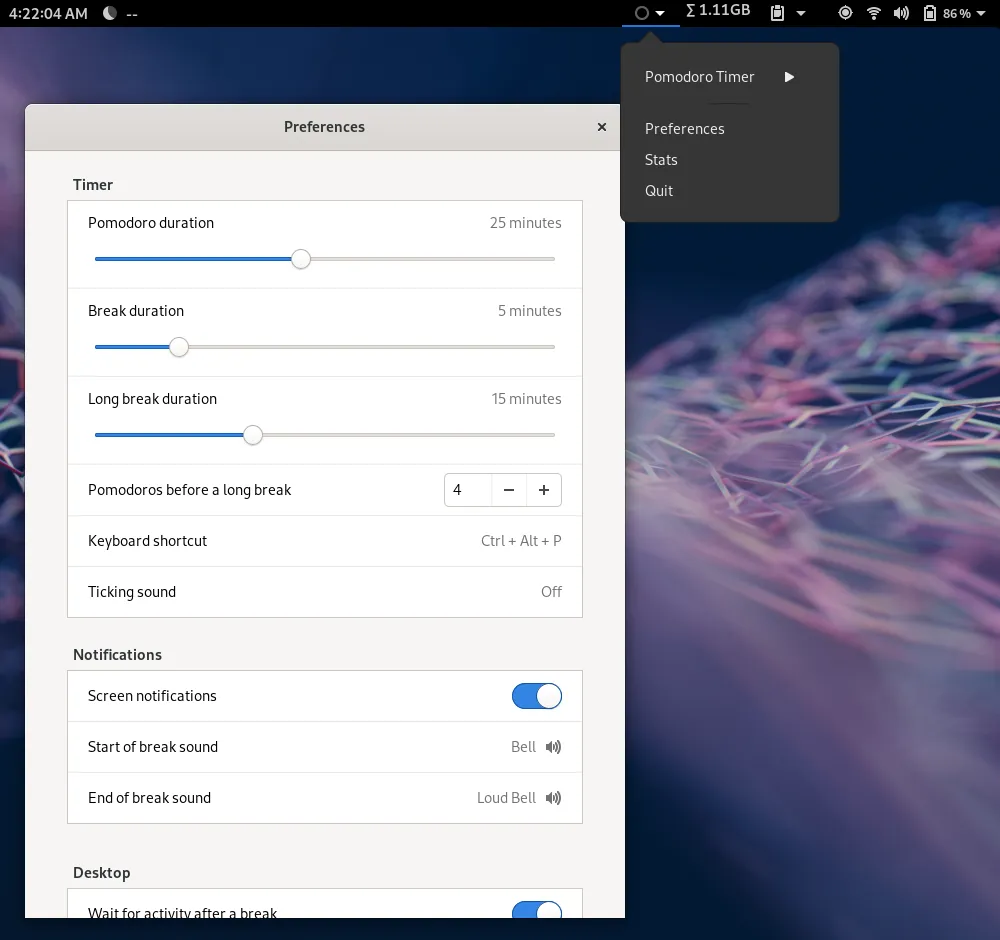Click the Wi-Fi icon in top bar
Viewport: 1000px width, 940px height.
876,13
